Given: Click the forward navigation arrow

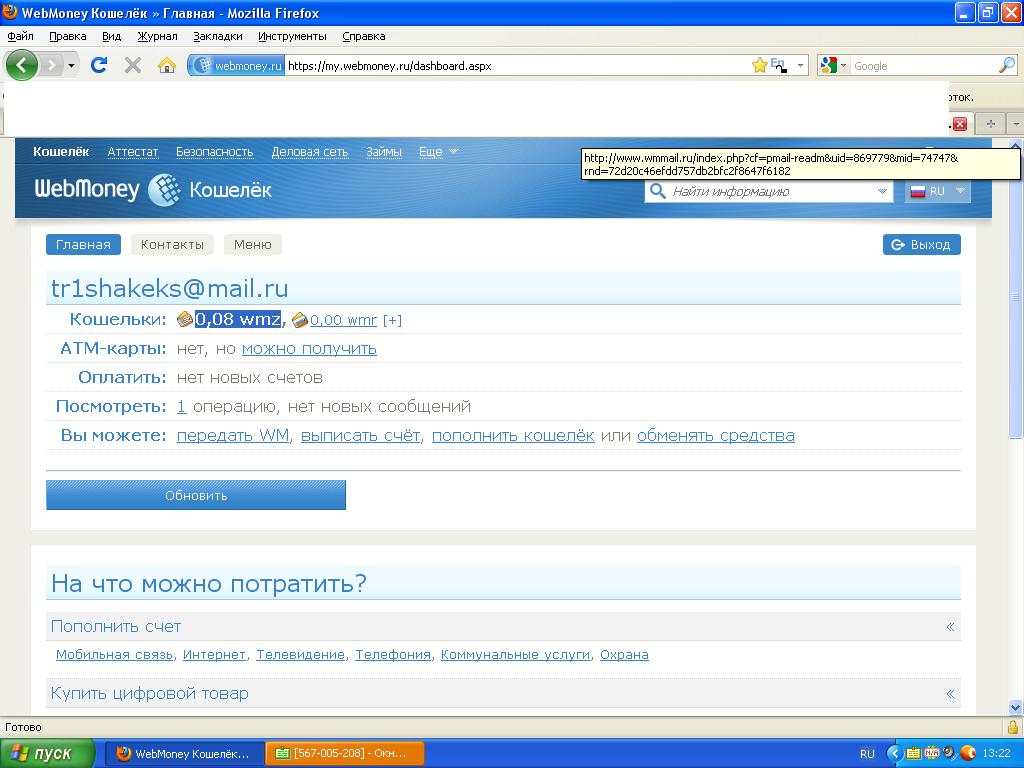Looking at the screenshot, I should click(52, 65).
